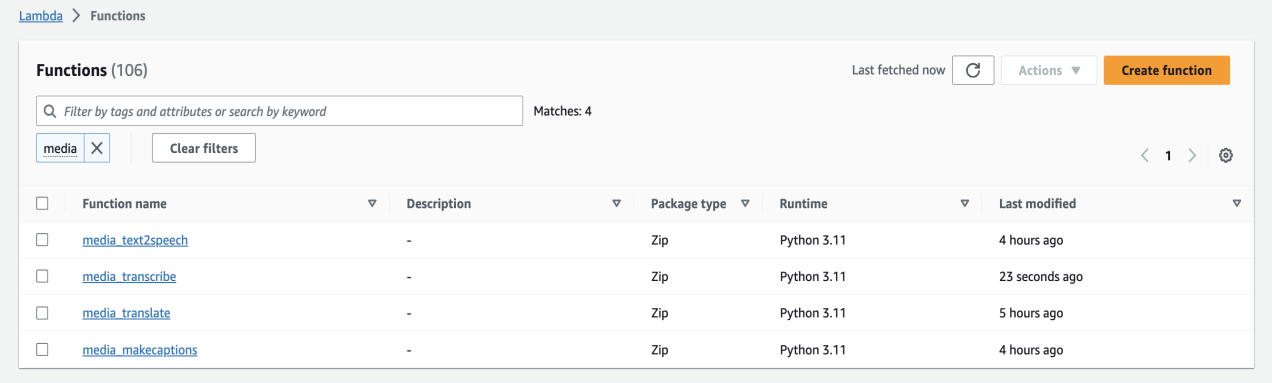Remove the media filter tag
This screenshot has width=1272, height=383.
pyautogui.click(x=96, y=148)
